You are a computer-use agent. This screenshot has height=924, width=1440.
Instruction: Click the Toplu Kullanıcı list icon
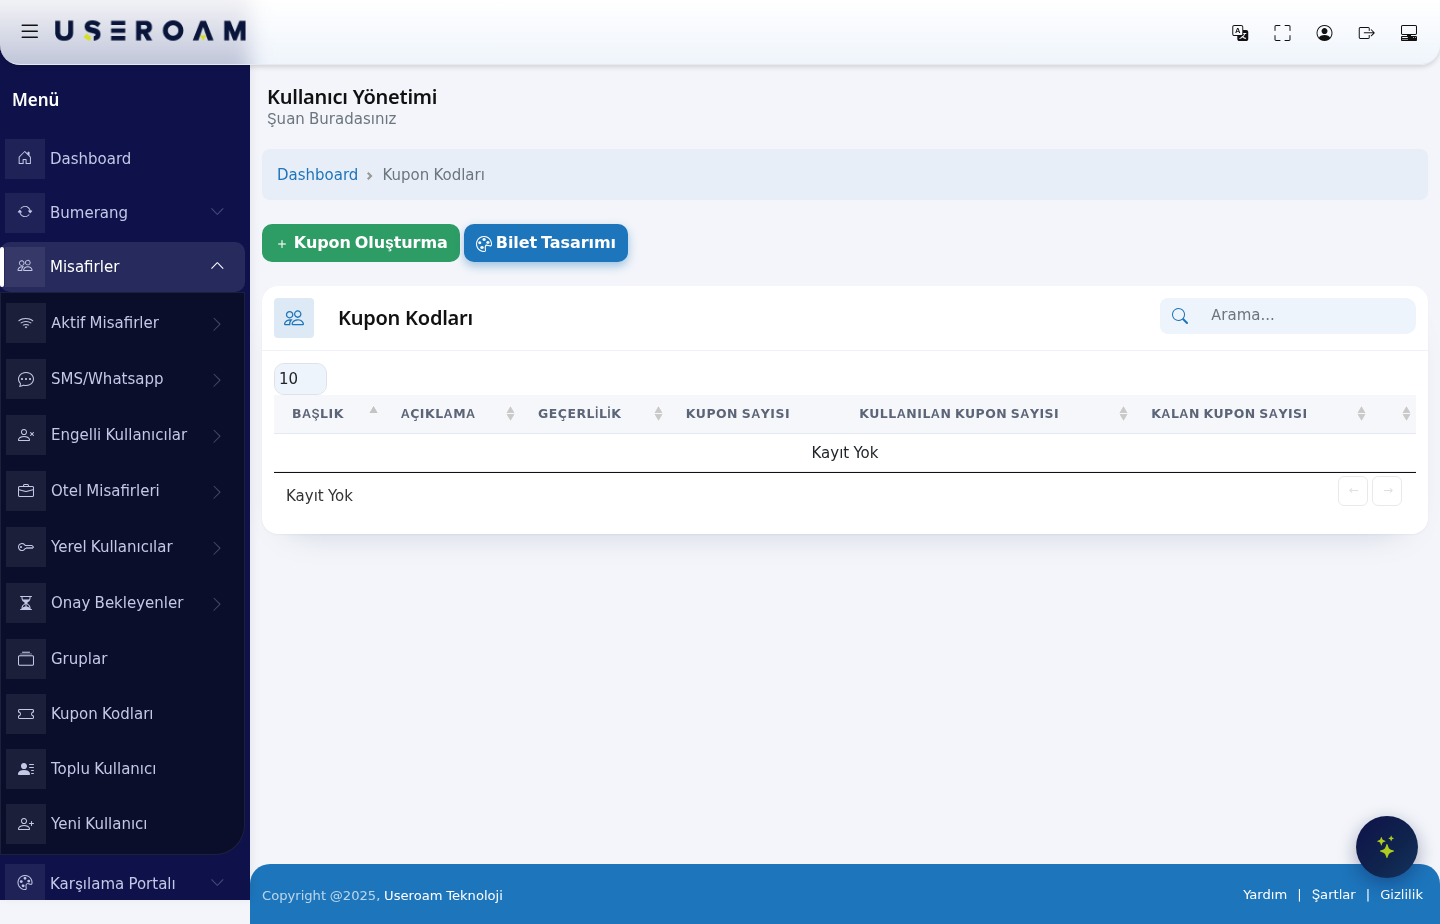[26, 769]
